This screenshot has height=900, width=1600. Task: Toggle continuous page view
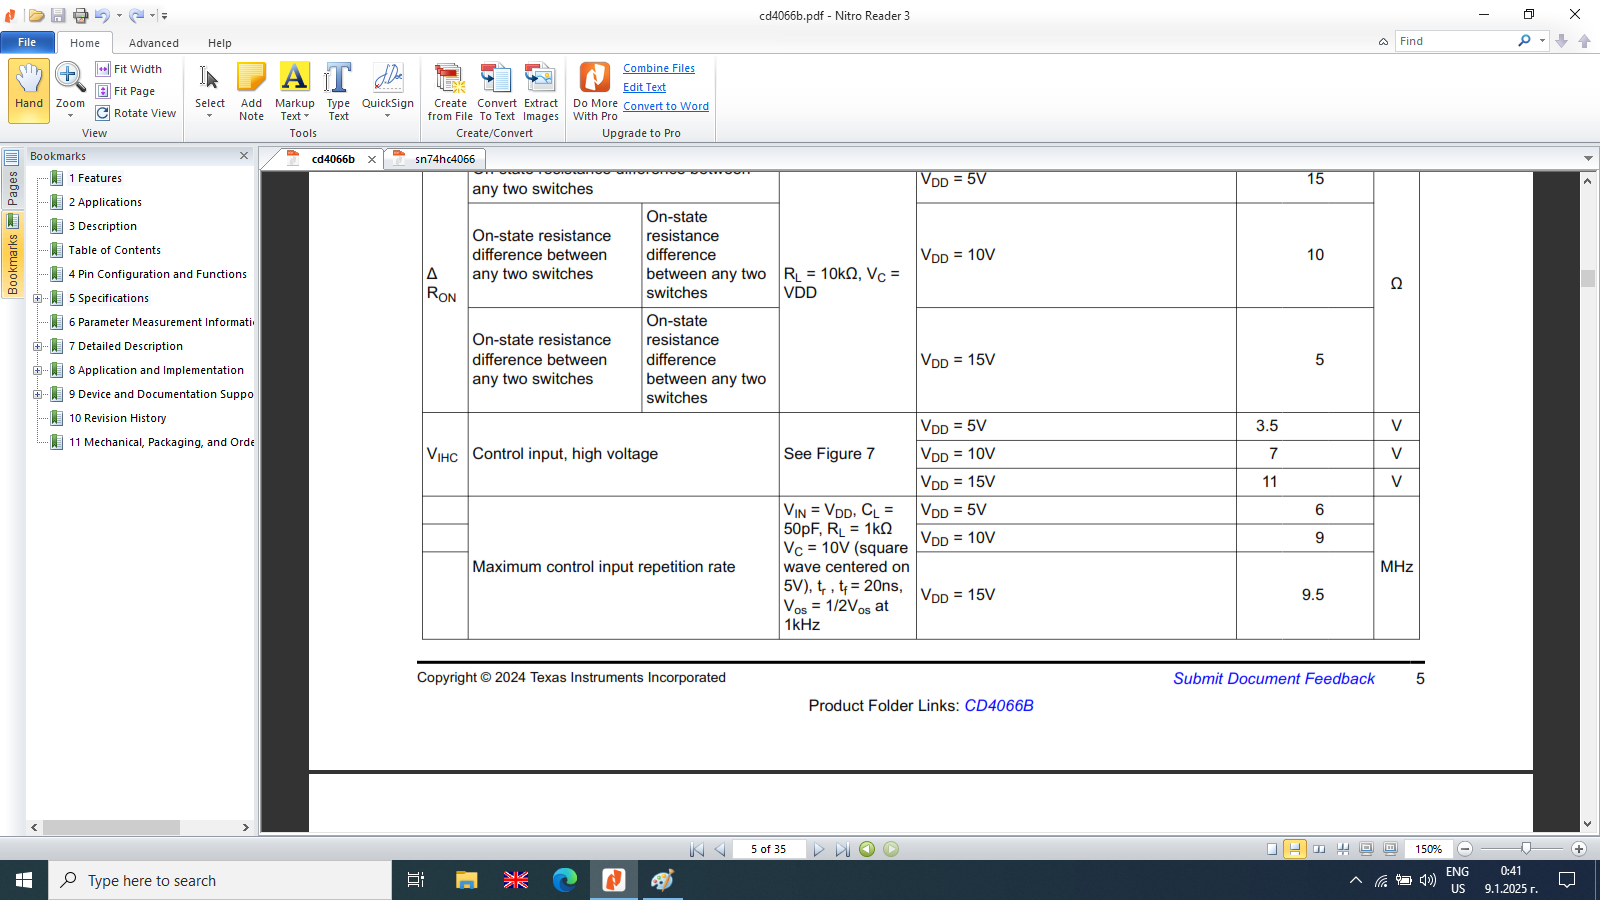1295,849
